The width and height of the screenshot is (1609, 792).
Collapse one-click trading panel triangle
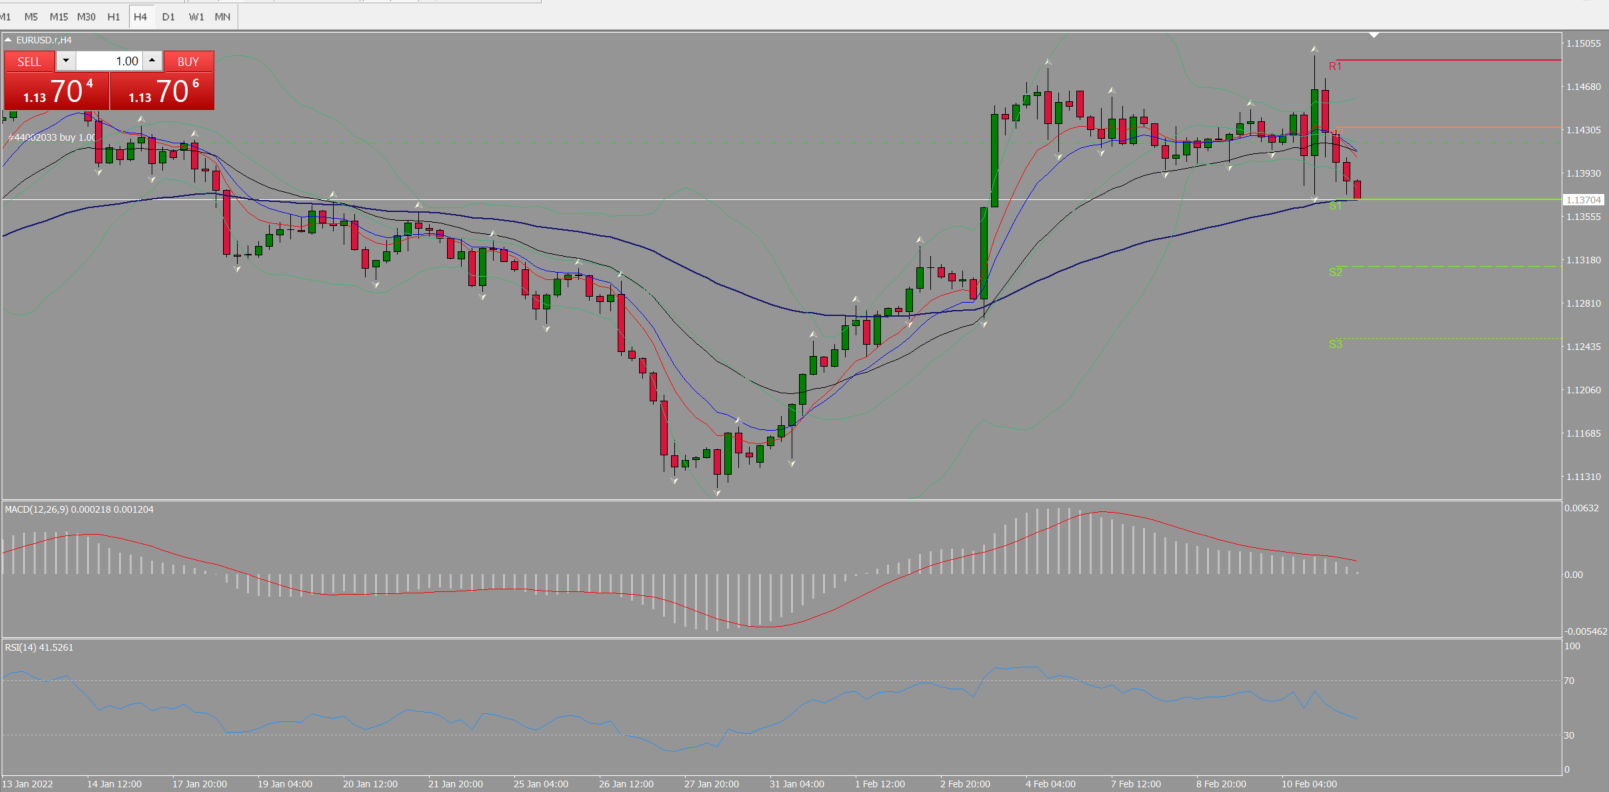[x=8, y=40]
